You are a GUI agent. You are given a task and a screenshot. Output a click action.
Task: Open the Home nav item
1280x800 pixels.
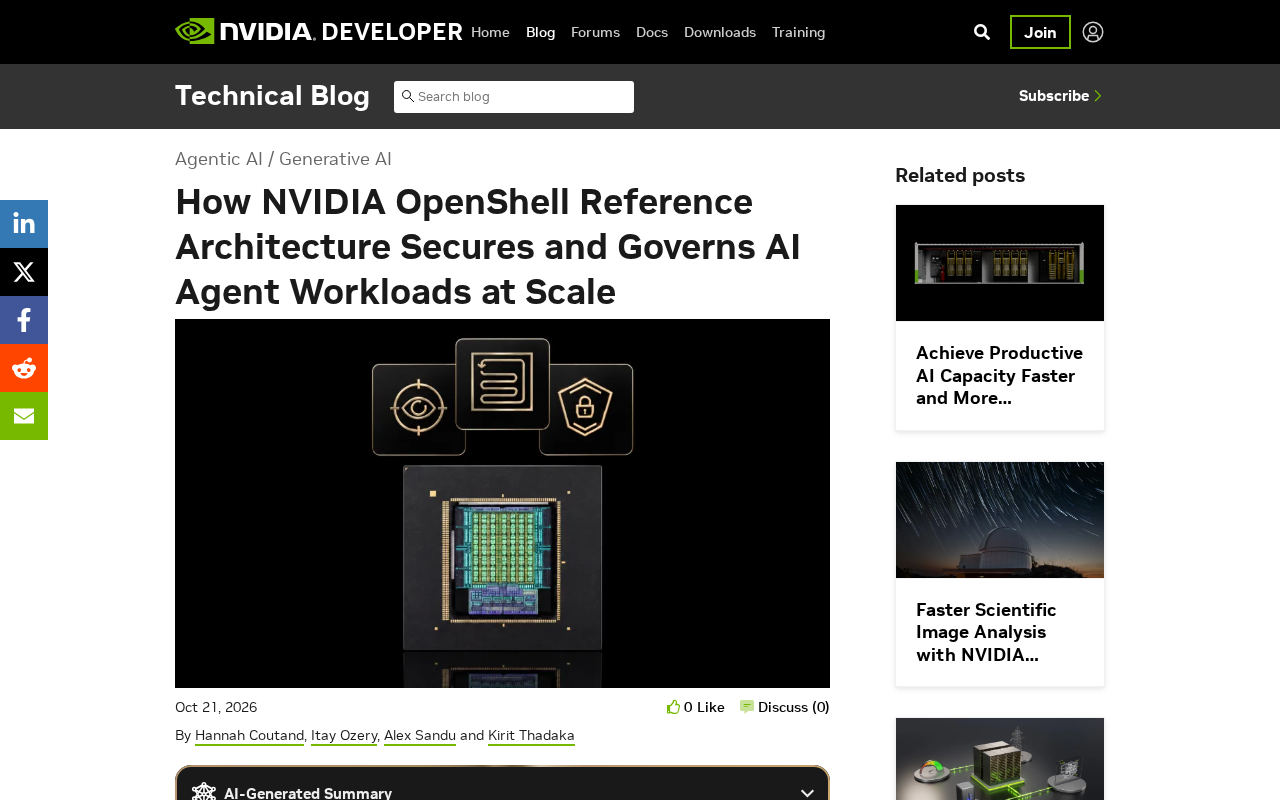[490, 32]
